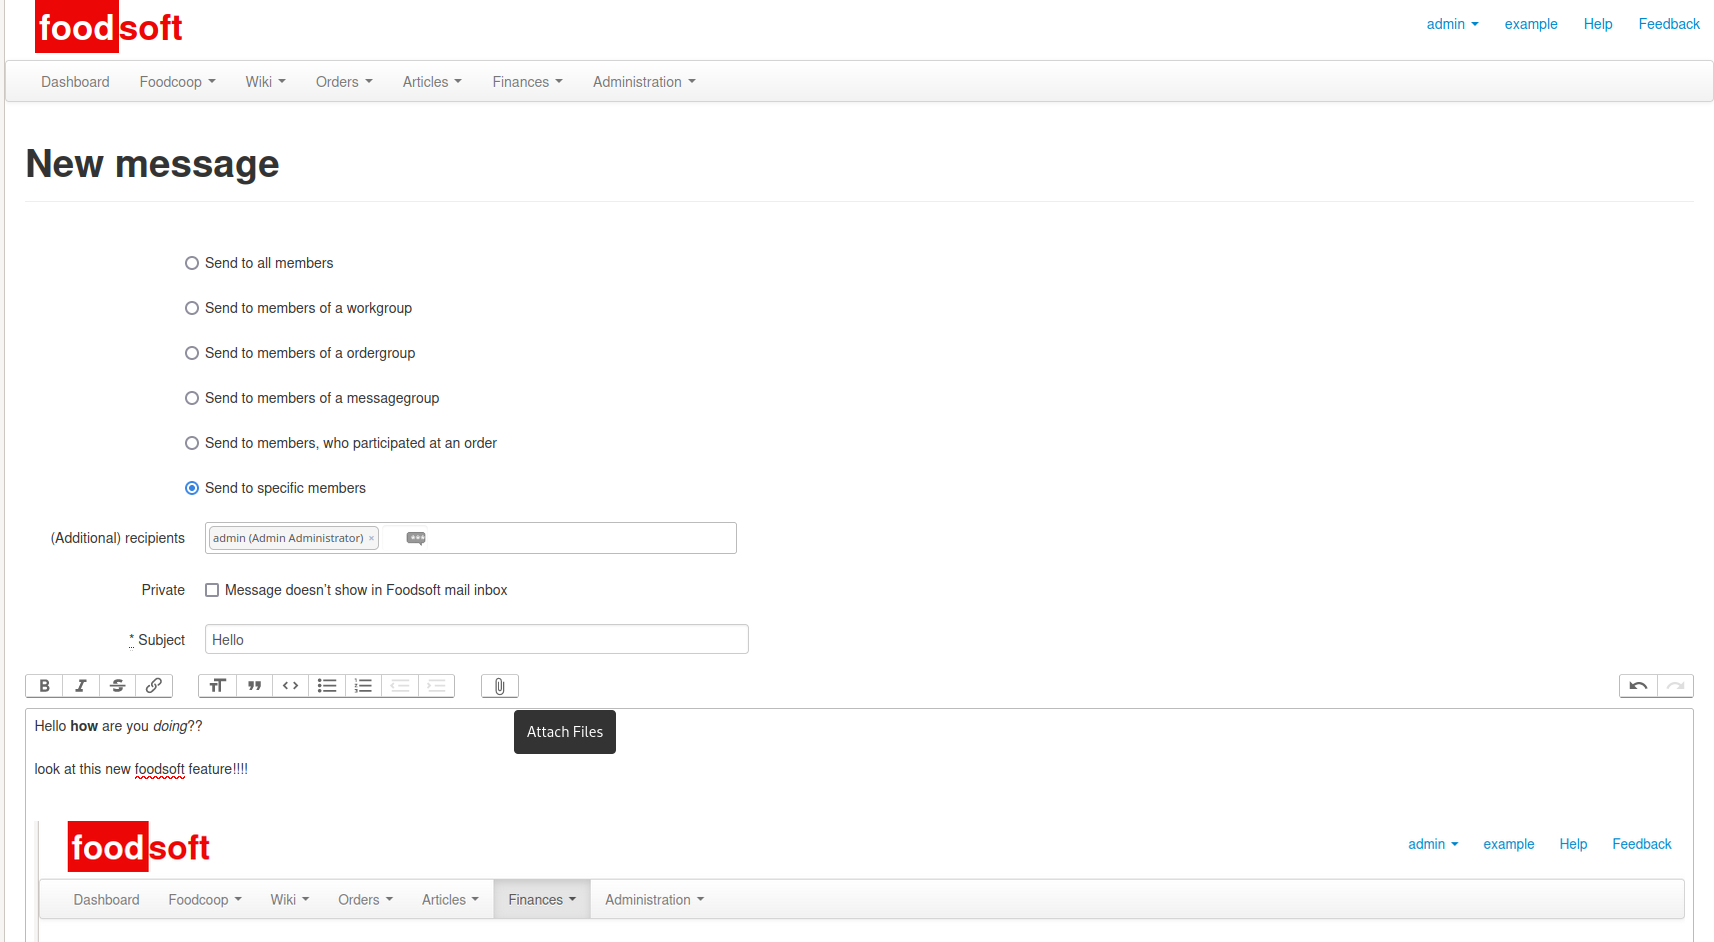Apply italic formatting in editor toolbar
1714x942 pixels.
(81, 686)
